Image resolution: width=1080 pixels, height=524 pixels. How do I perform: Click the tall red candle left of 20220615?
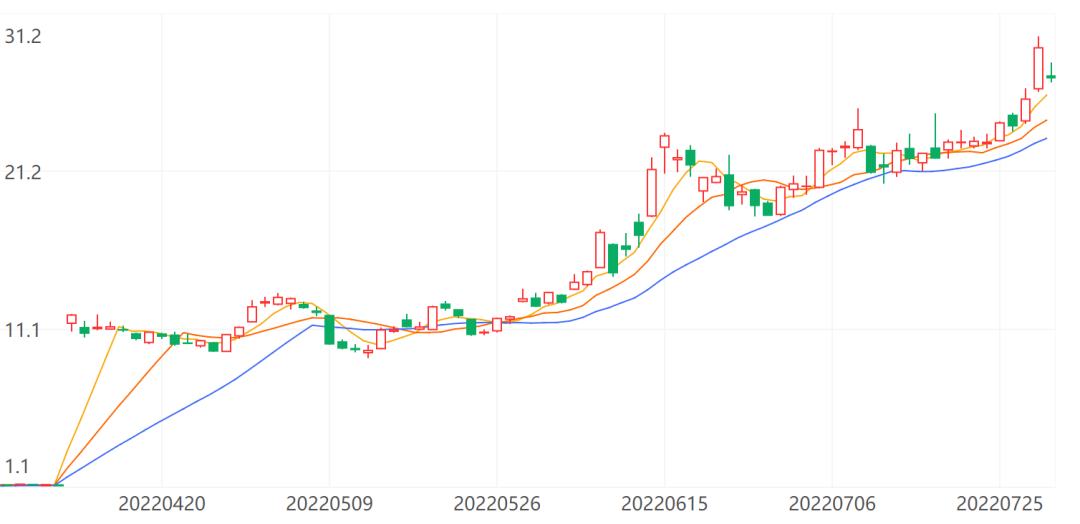coord(652,192)
